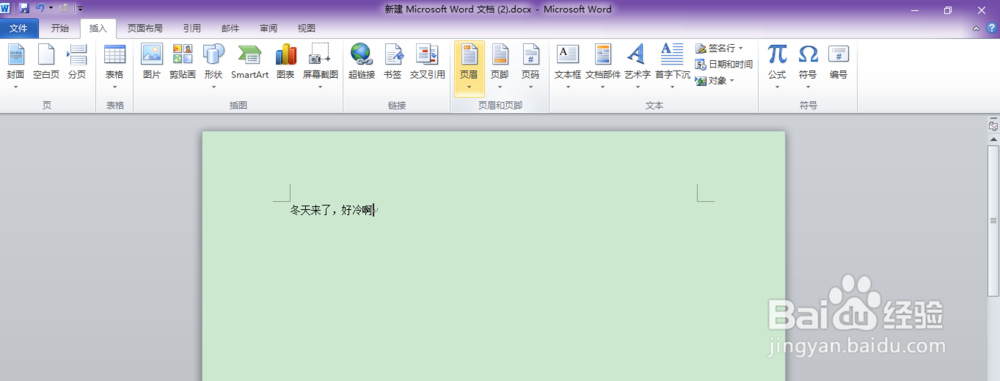Insert a bookmark (书签)
Viewport: 1000px width, 381px height.
[393, 63]
